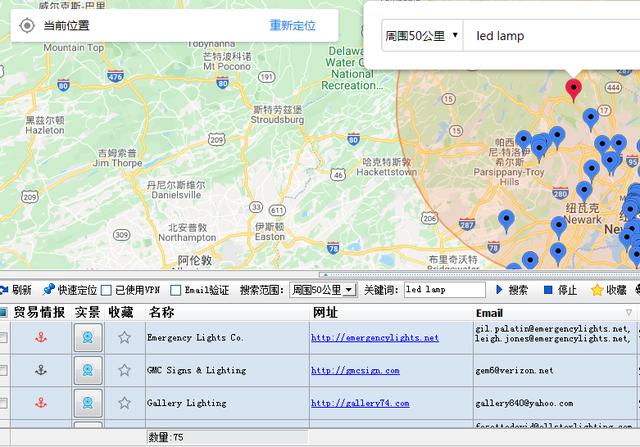Click red anchor icon for Gallery Lighting
Screen dimensions: 640x447
point(41,403)
